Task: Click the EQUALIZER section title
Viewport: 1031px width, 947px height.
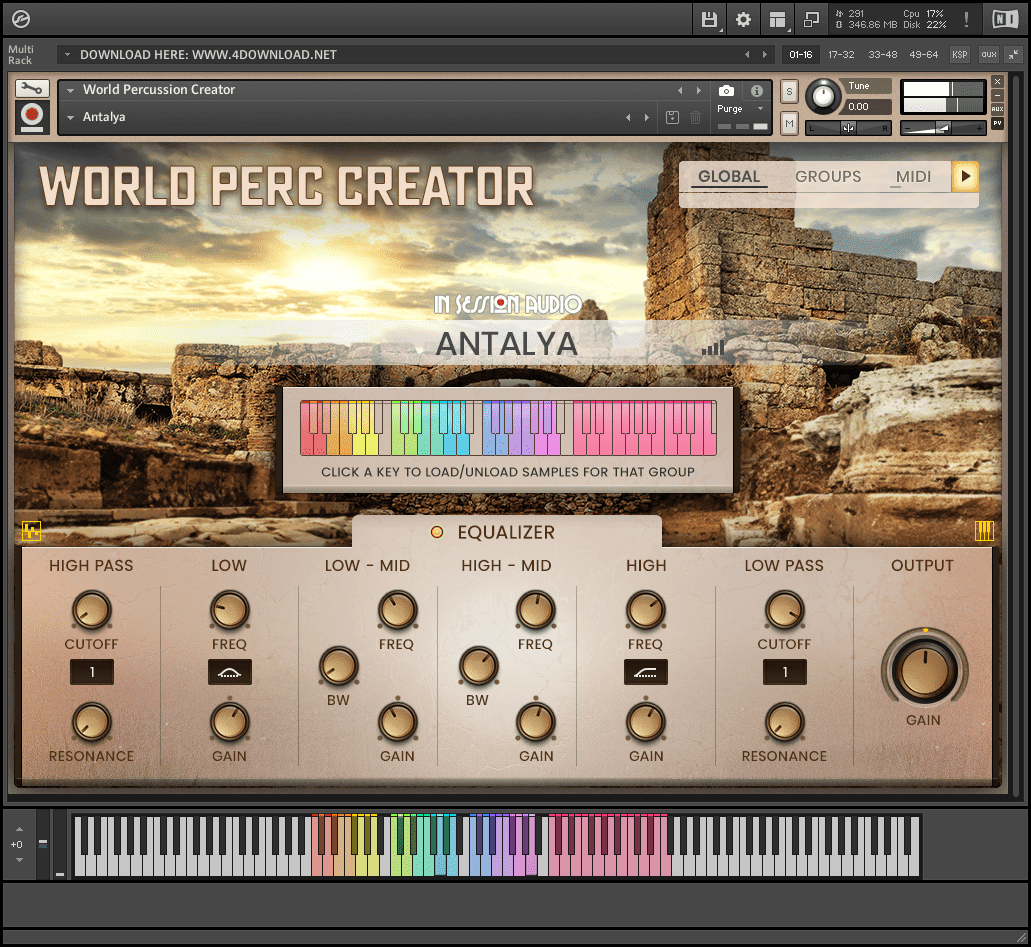Action: (506, 533)
